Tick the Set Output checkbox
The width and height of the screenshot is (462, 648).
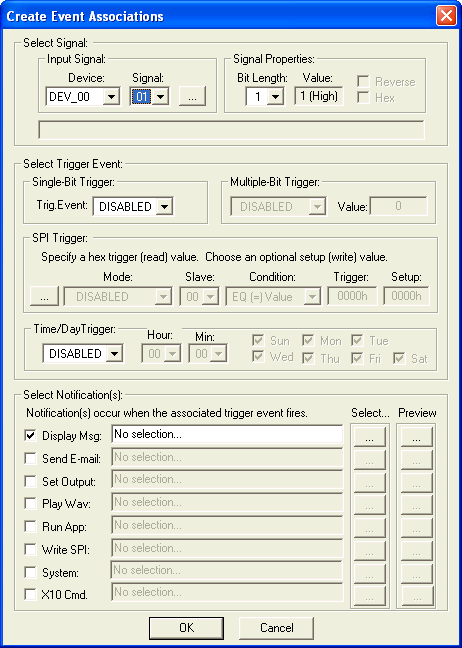30,481
